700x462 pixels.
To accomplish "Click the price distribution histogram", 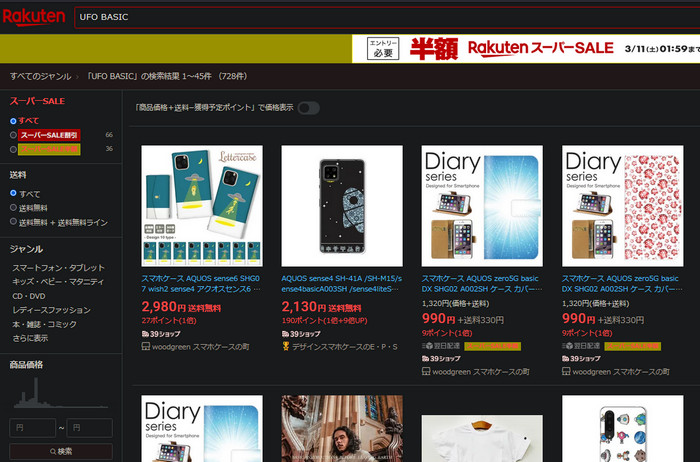I will (x=61, y=393).
